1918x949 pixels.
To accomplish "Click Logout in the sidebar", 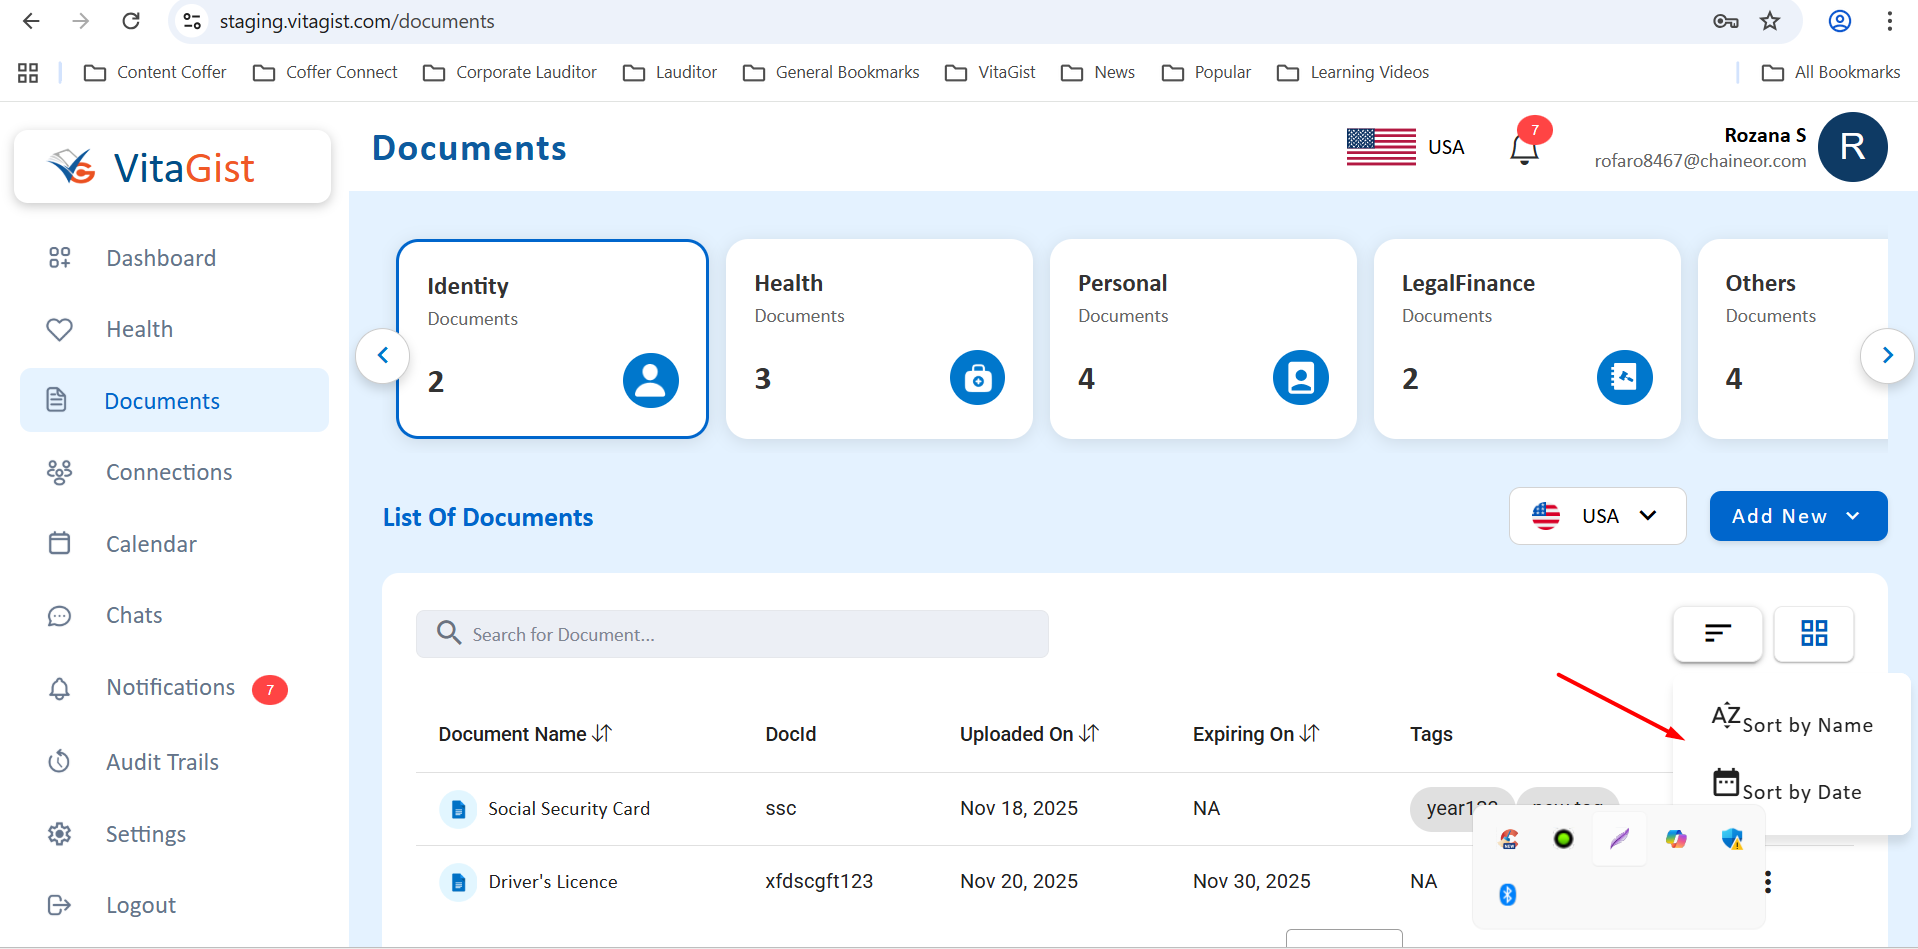I will point(140,905).
